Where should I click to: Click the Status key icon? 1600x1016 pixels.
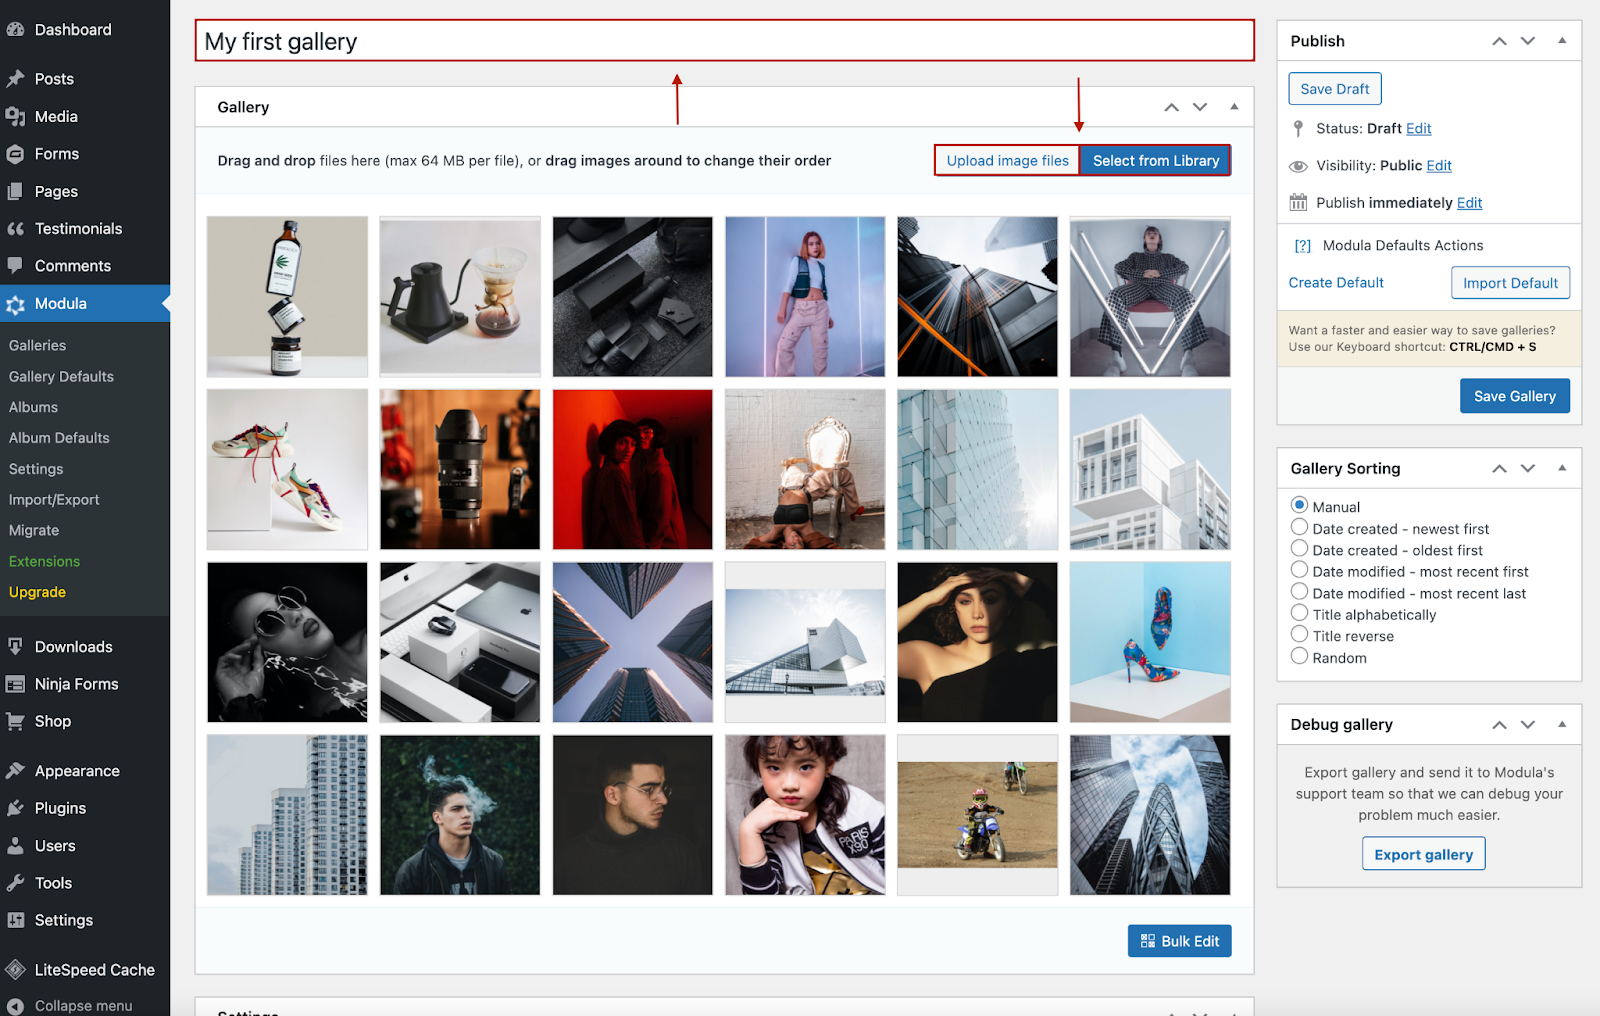click(x=1298, y=129)
